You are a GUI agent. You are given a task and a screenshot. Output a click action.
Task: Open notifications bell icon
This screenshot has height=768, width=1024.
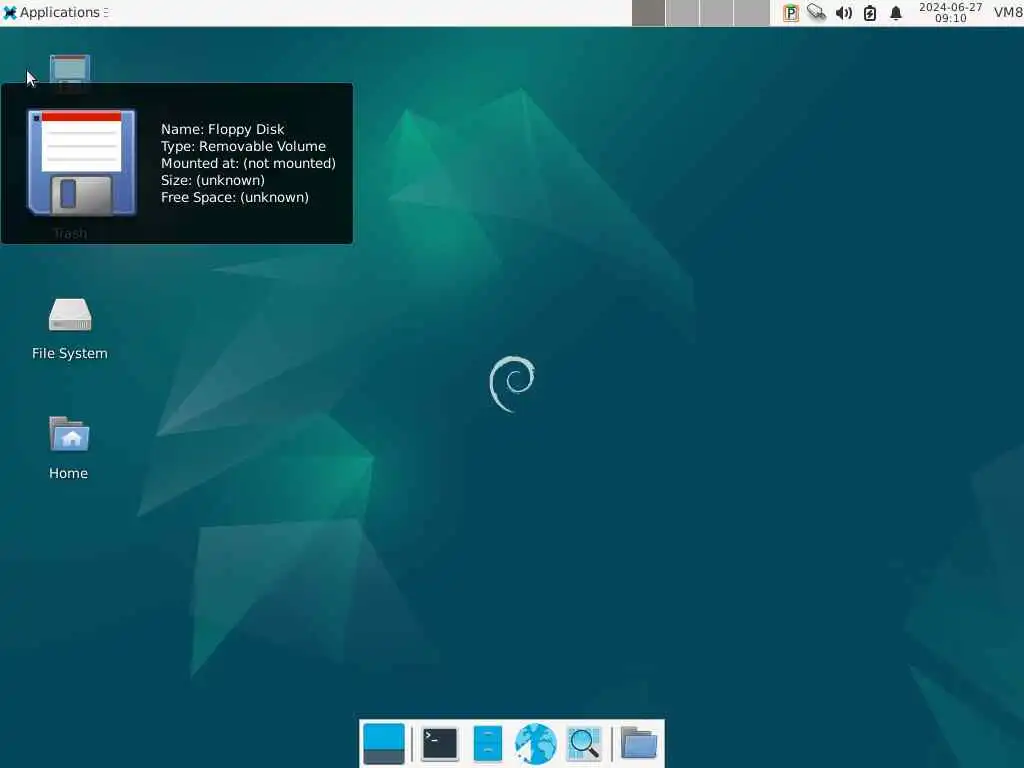point(896,13)
